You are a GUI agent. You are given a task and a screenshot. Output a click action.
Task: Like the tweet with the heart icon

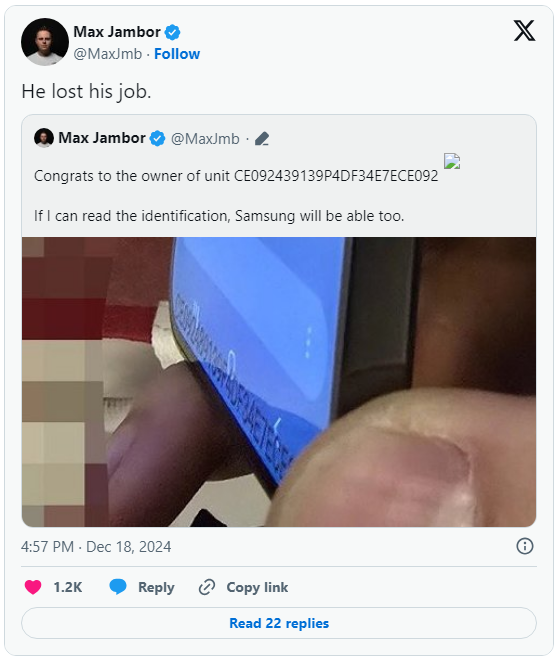33,587
